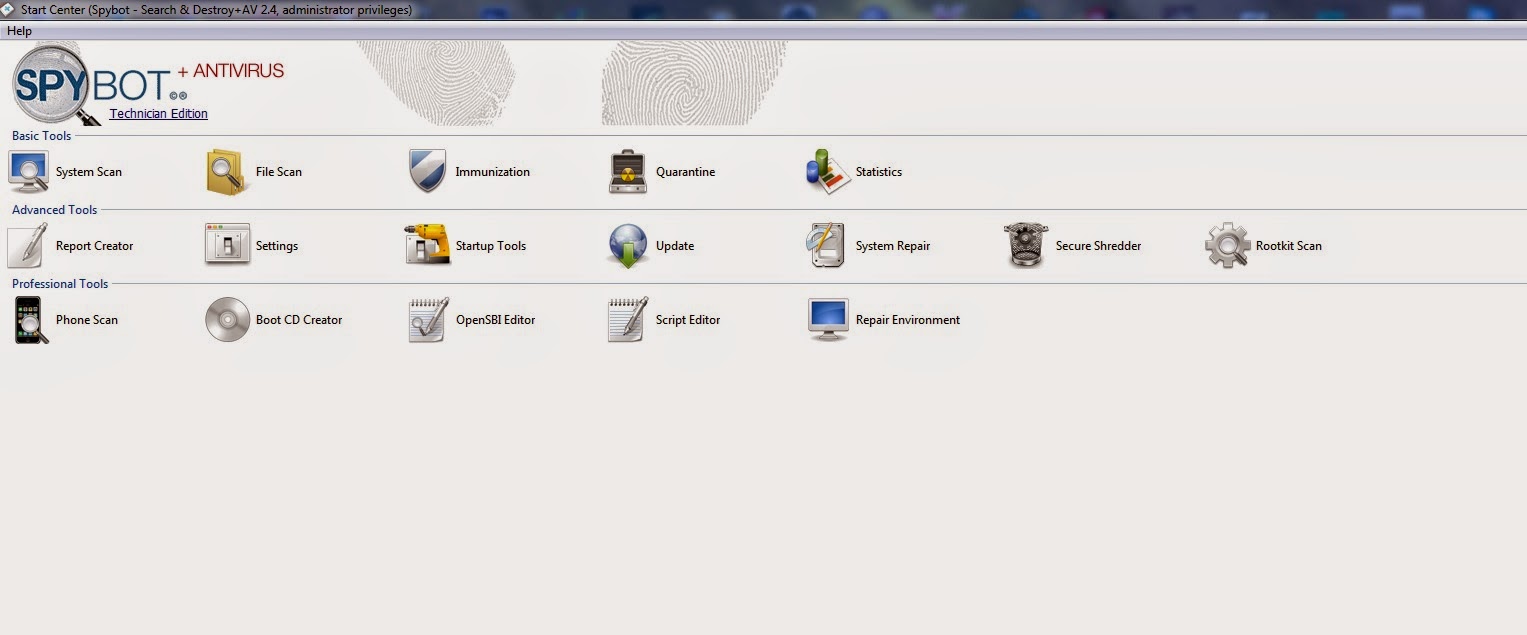1527x635 pixels.
Task: Open the Quarantine briefcase icon
Action: (x=628, y=171)
